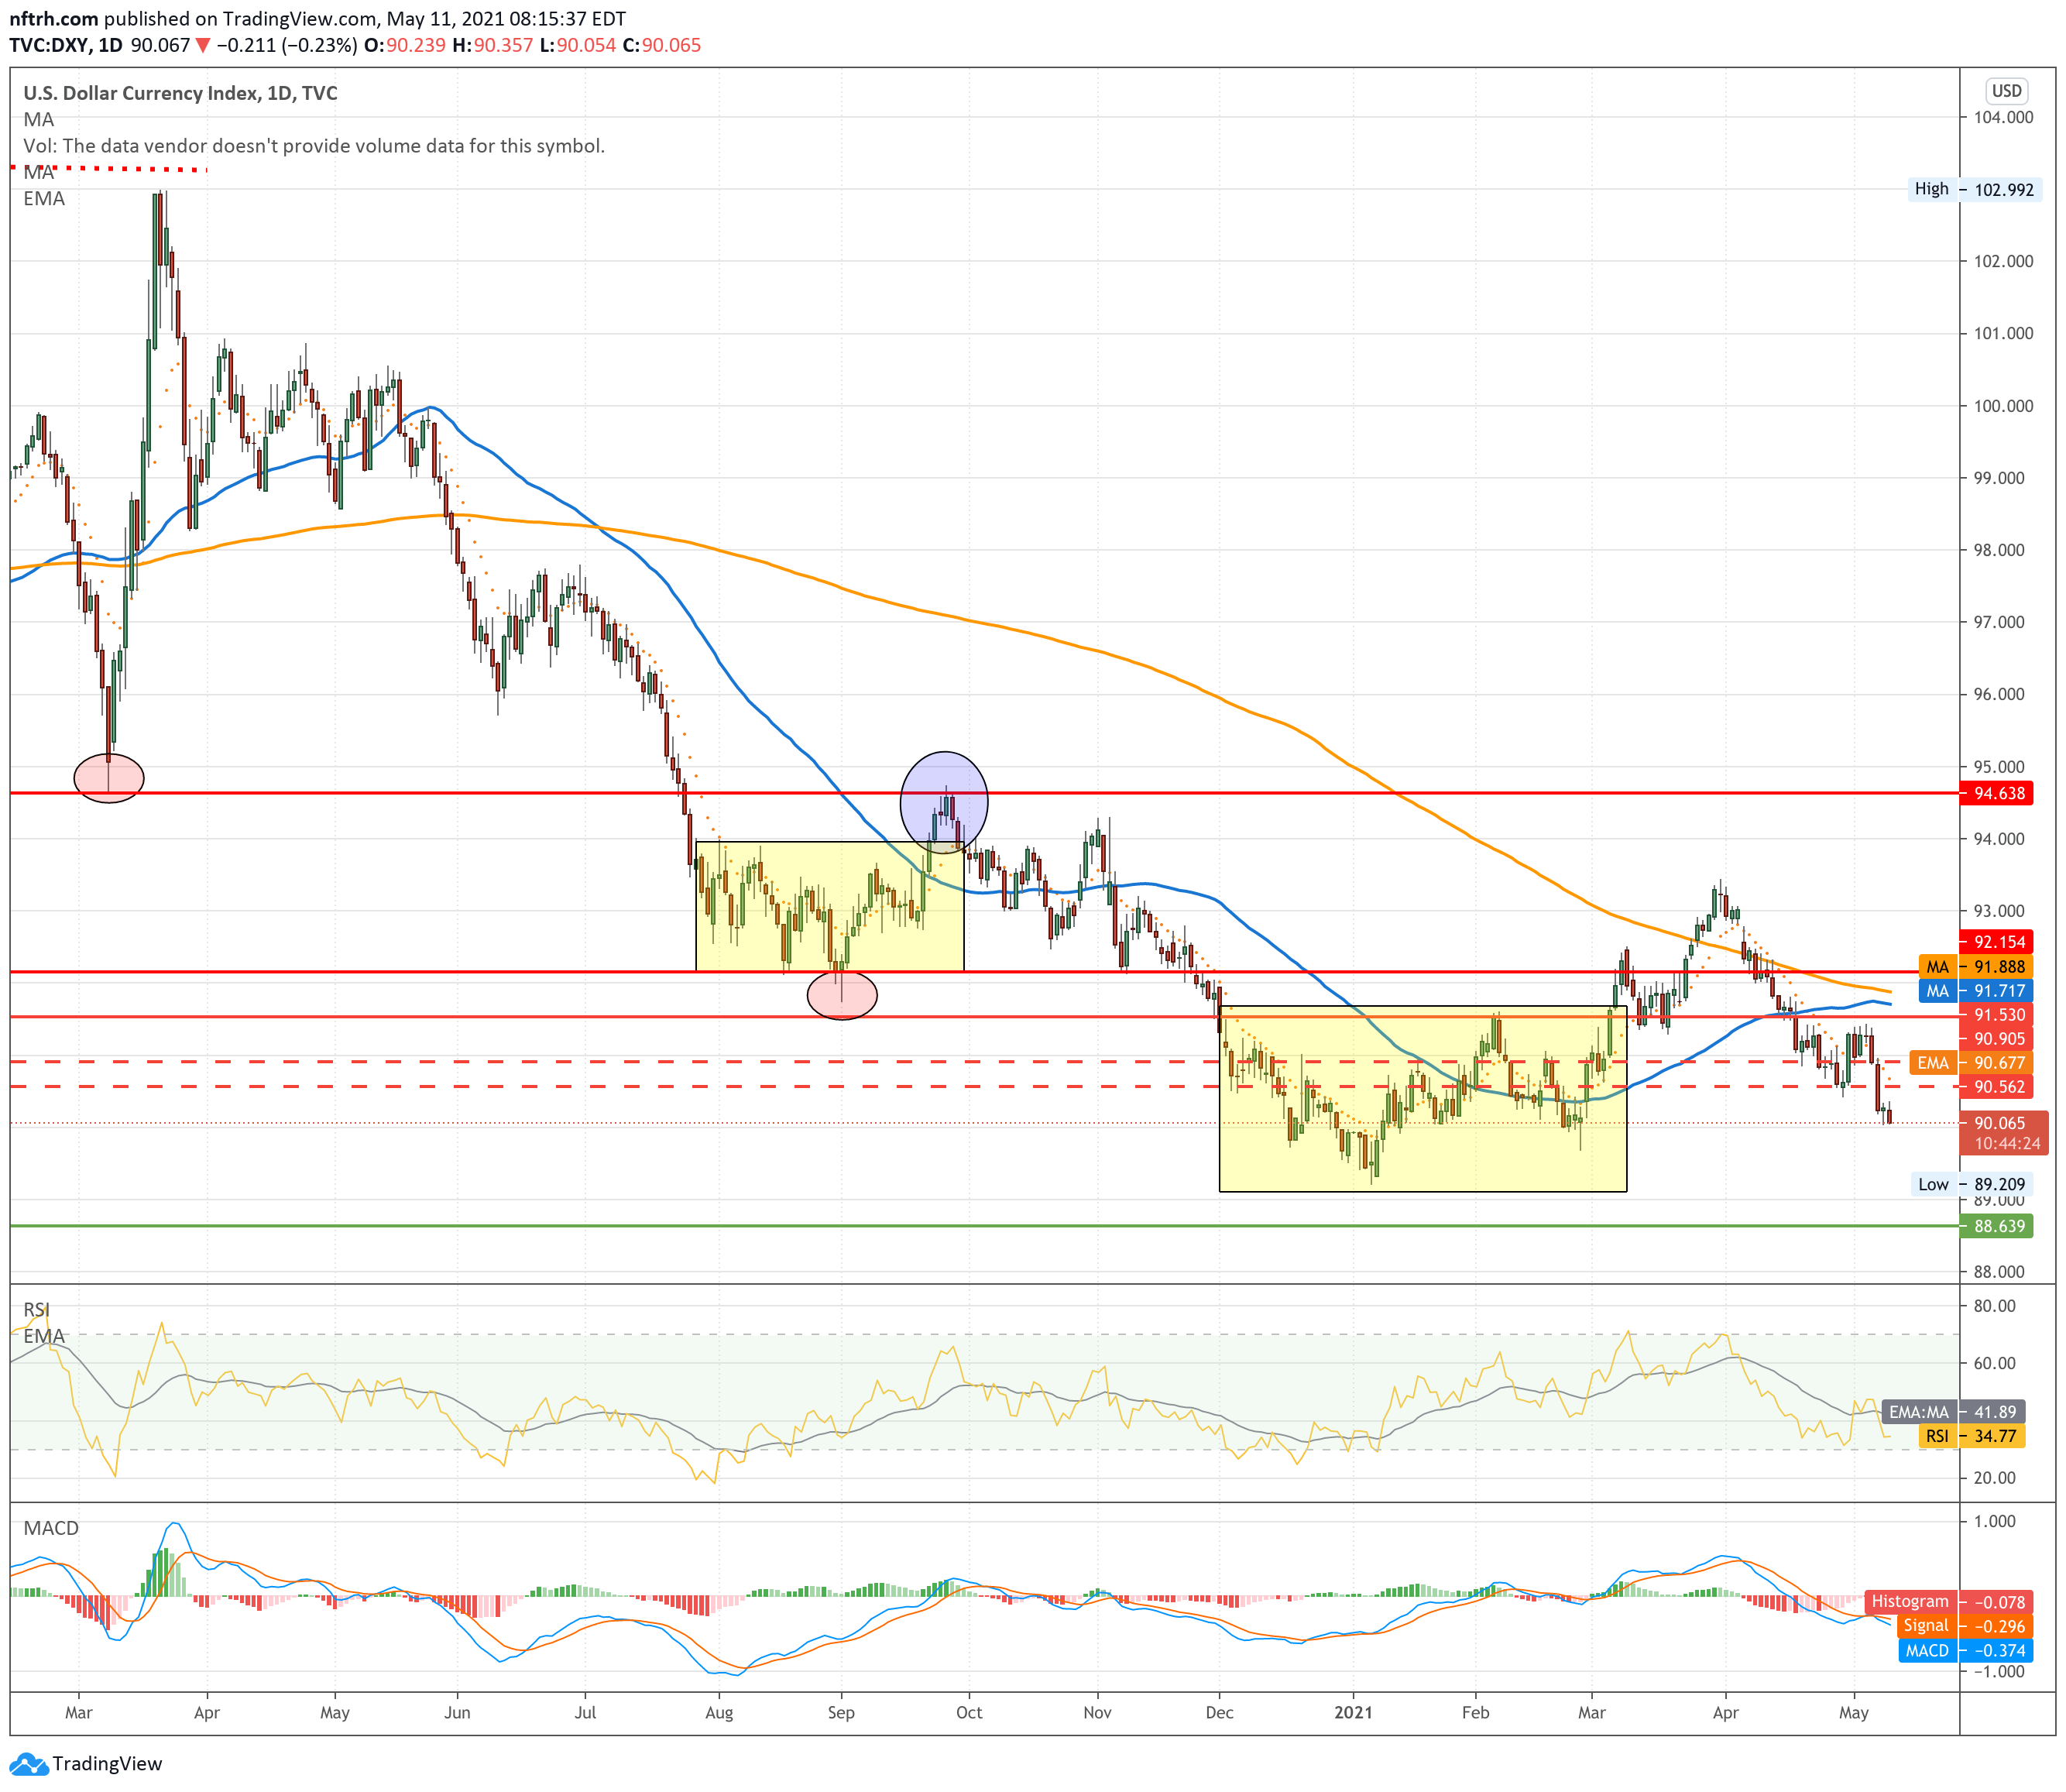Select the high value H:90.357

(x=492, y=45)
